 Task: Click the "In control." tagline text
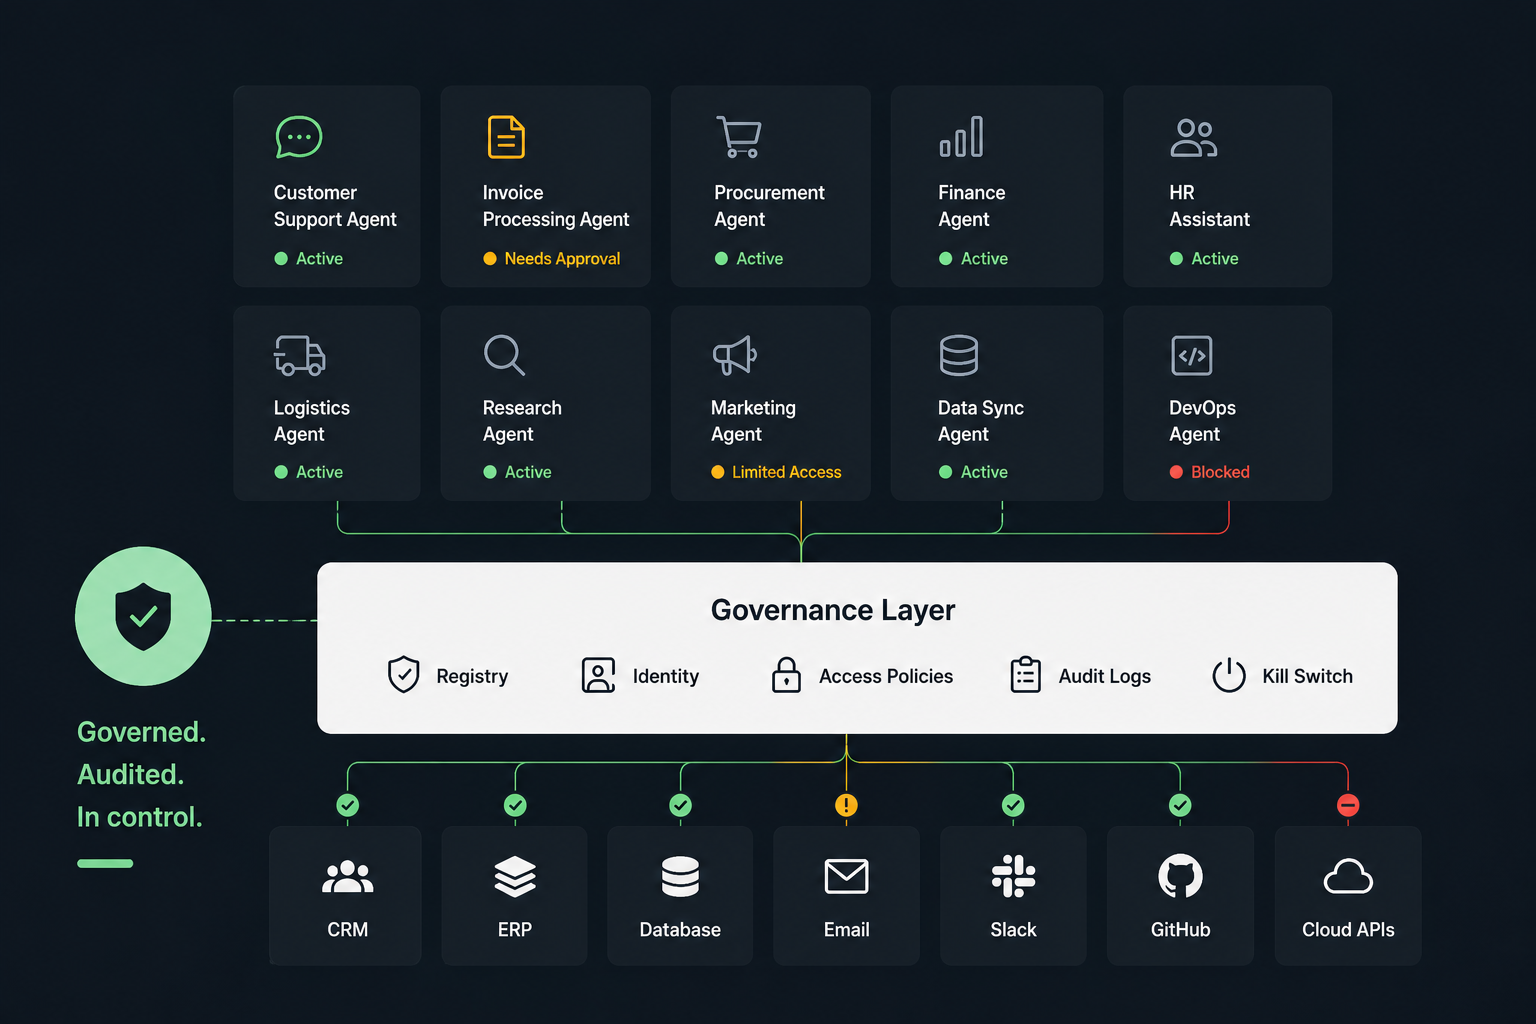click(x=139, y=817)
